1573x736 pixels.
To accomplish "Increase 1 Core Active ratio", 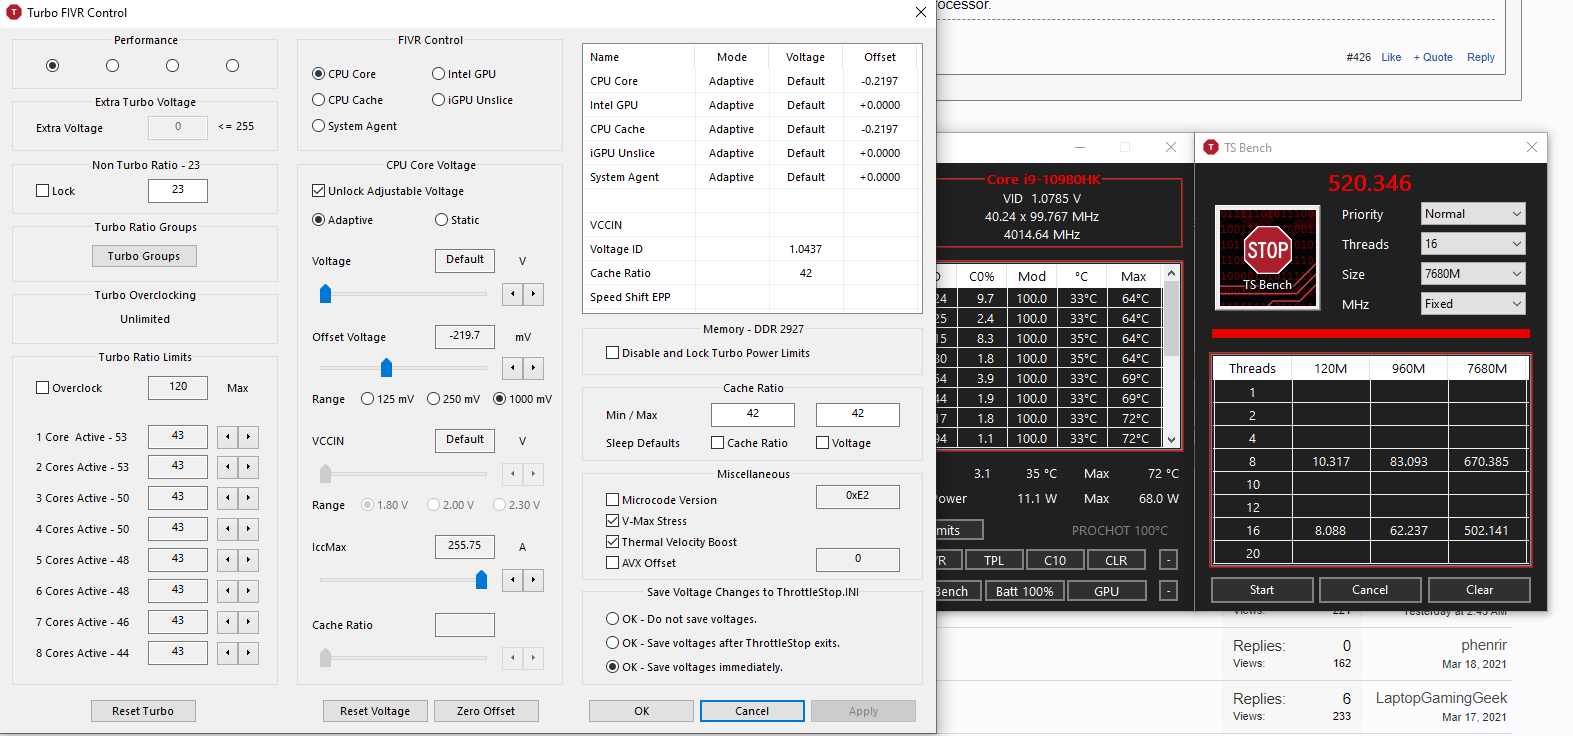I will (249, 437).
